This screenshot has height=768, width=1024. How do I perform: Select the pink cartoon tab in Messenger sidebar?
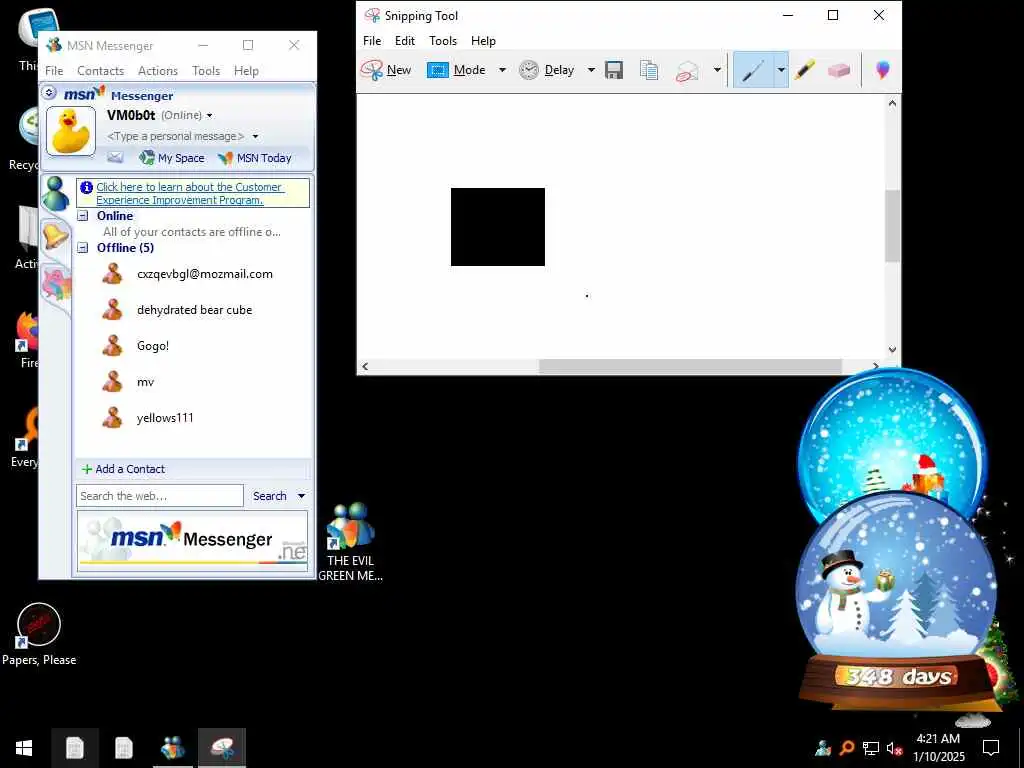click(57, 285)
